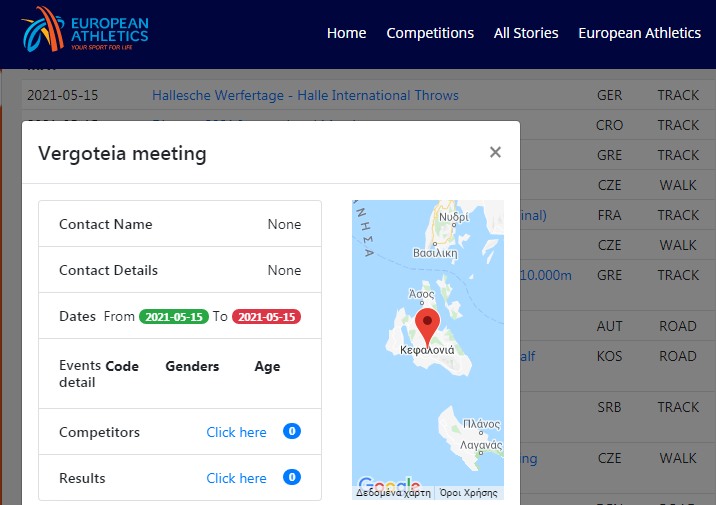Click the green start date badge
The height and width of the screenshot is (505, 716).
click(173, 316)
